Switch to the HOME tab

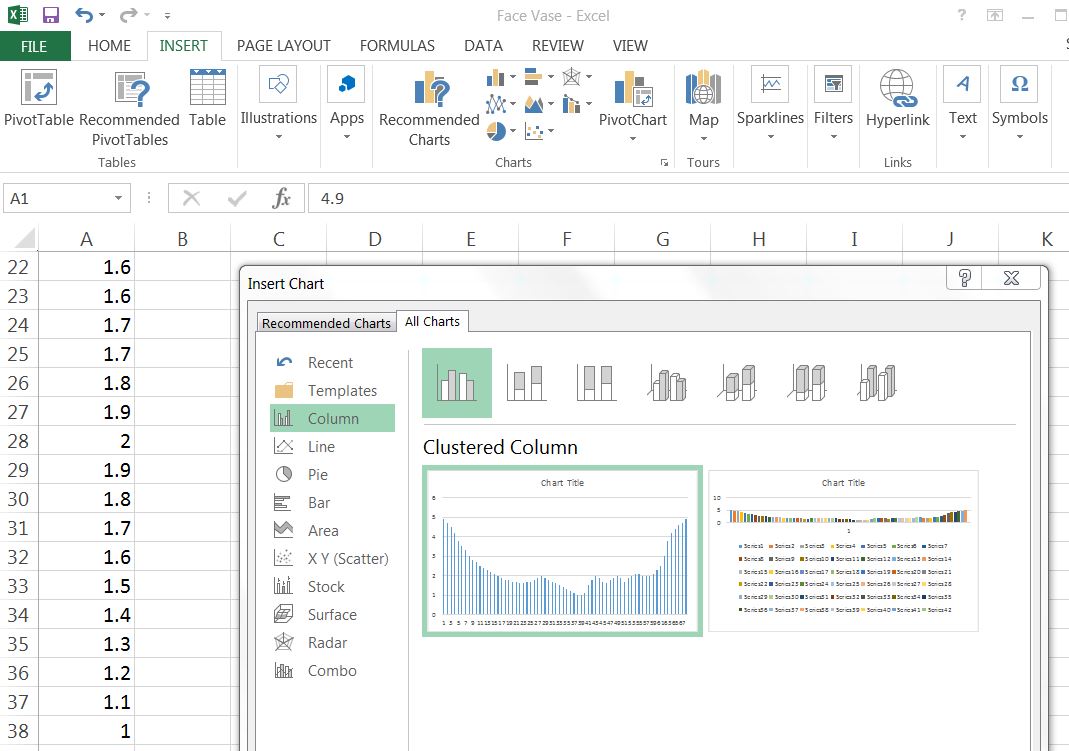[109, 46]
